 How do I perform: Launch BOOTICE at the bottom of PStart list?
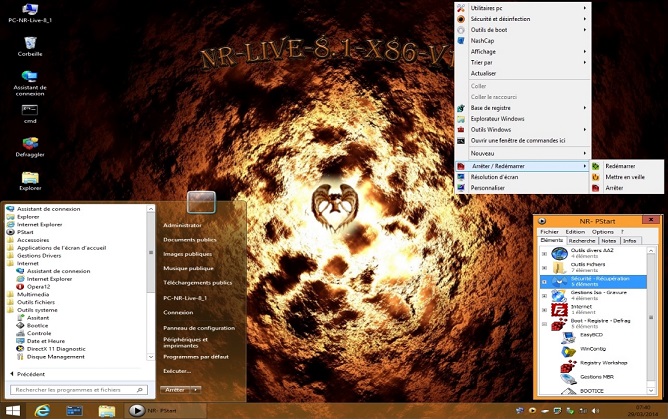[x=592, y=391]
